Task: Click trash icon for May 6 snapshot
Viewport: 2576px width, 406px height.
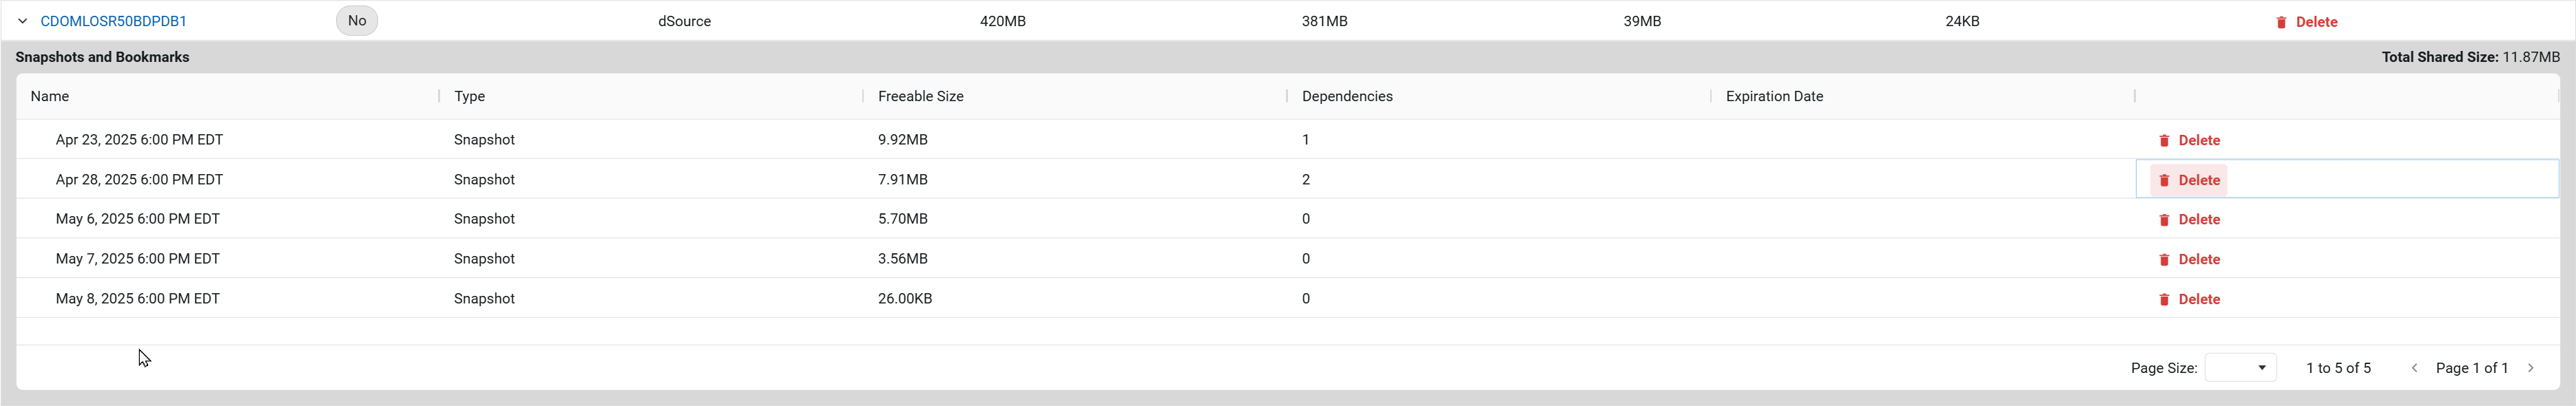Action: click(x=2164, y=220)
